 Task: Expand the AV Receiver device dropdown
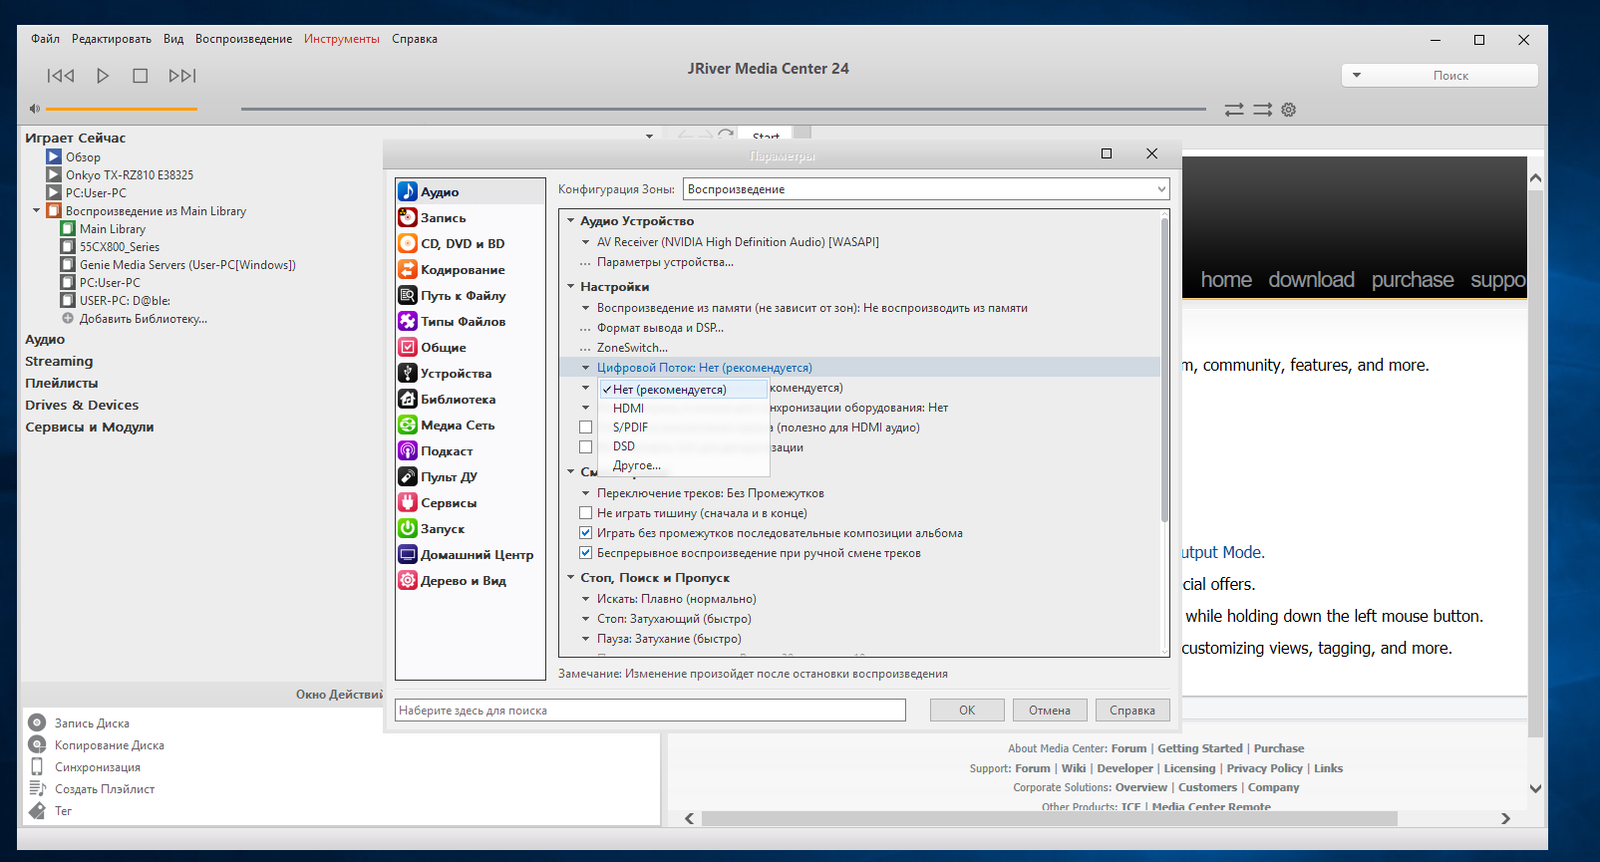586,242
